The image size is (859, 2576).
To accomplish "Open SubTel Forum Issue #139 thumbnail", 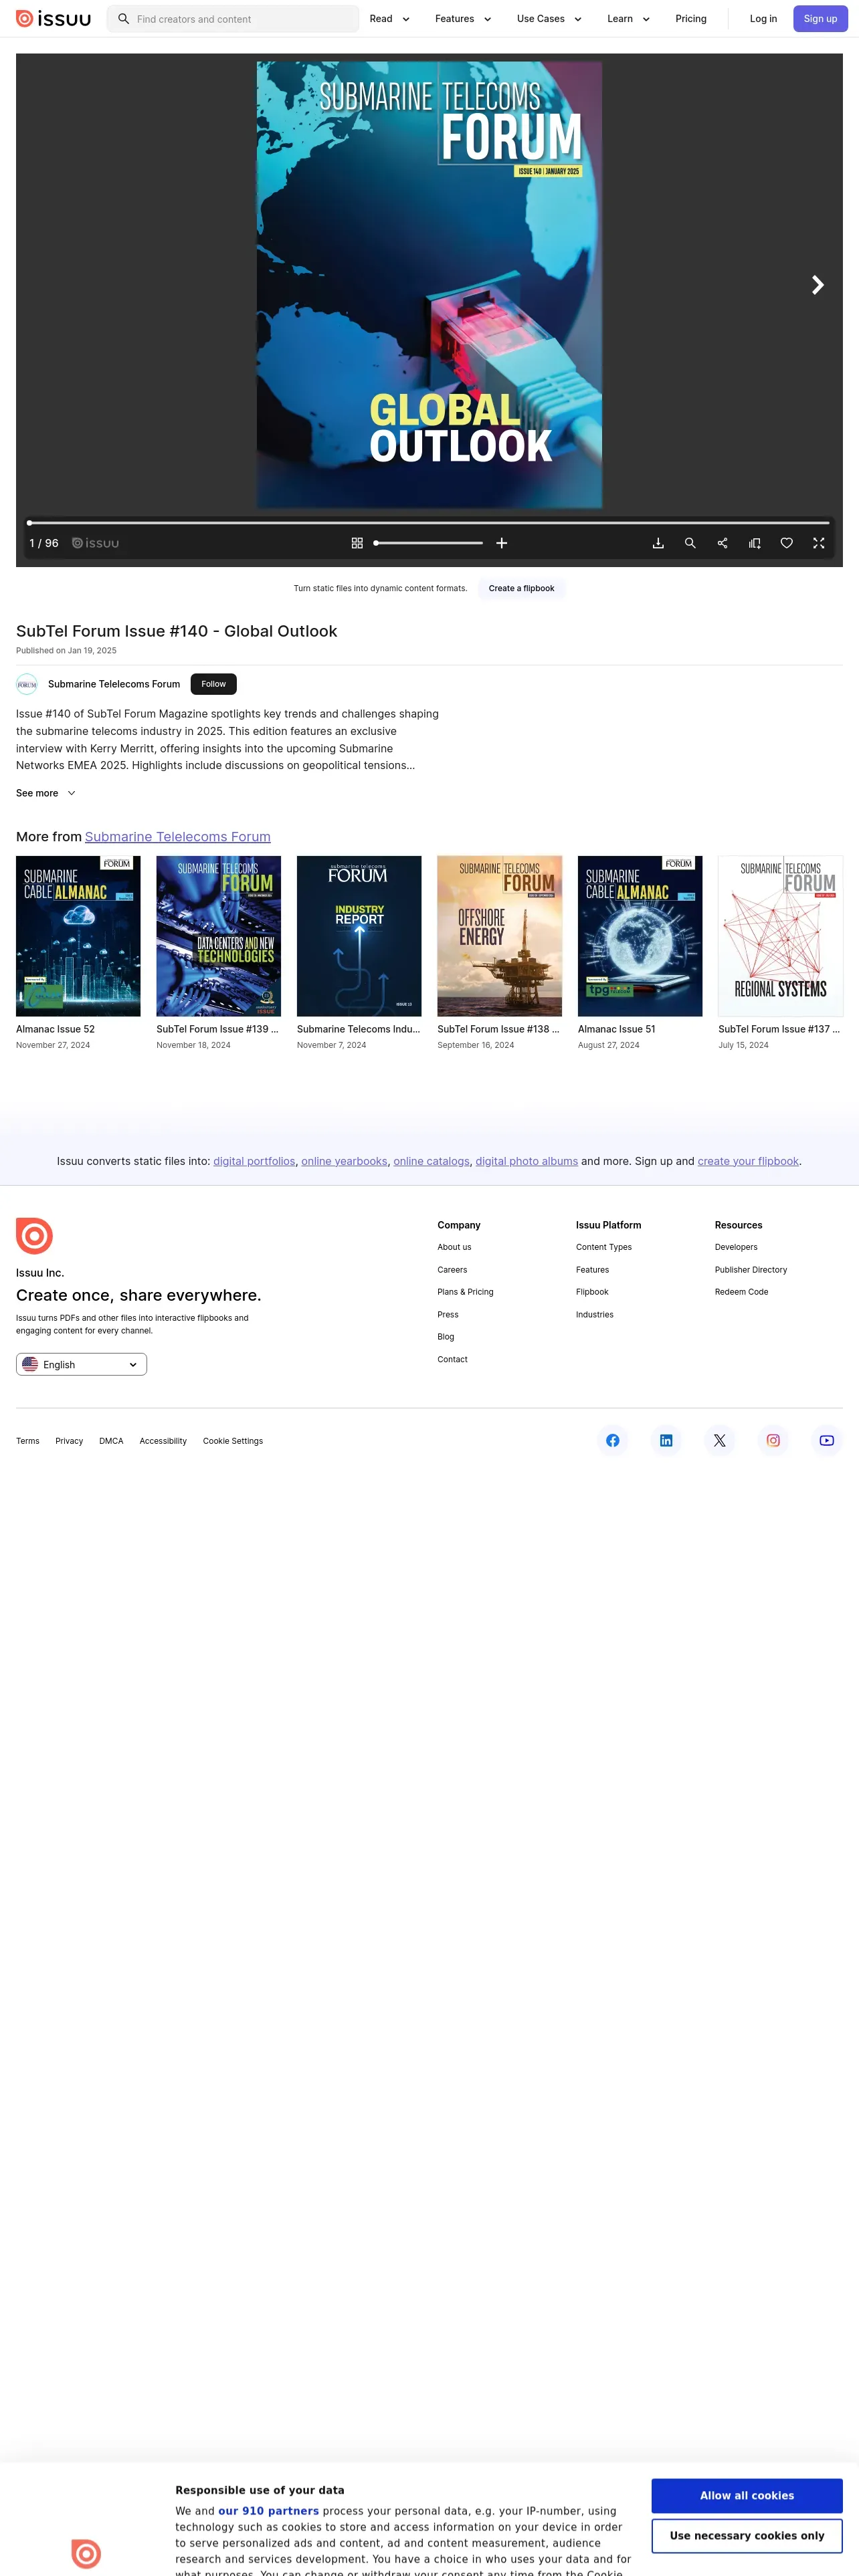I will (x=218, y=936).
